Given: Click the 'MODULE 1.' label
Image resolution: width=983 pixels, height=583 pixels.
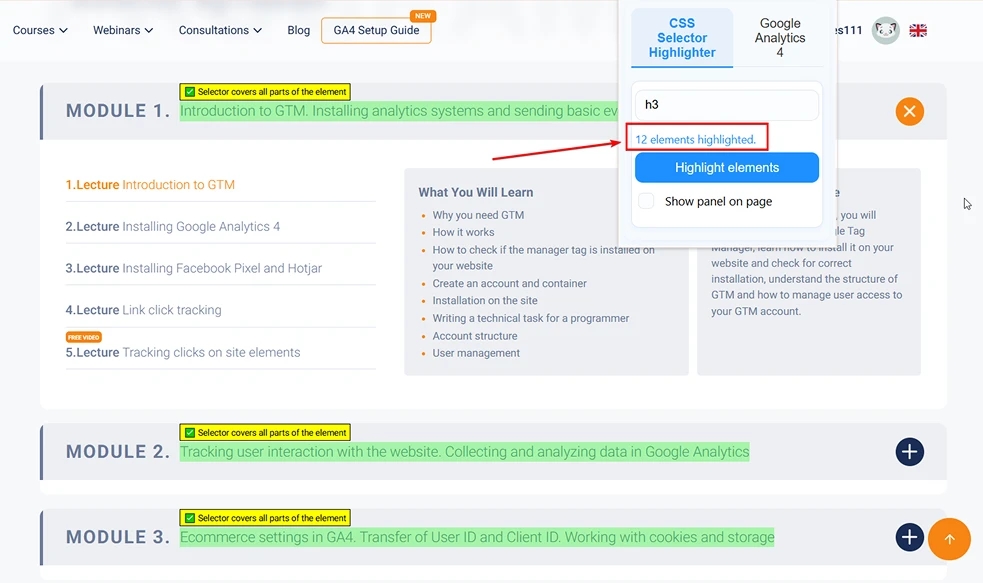Looking at the screenshot, I should coord(118,111).
